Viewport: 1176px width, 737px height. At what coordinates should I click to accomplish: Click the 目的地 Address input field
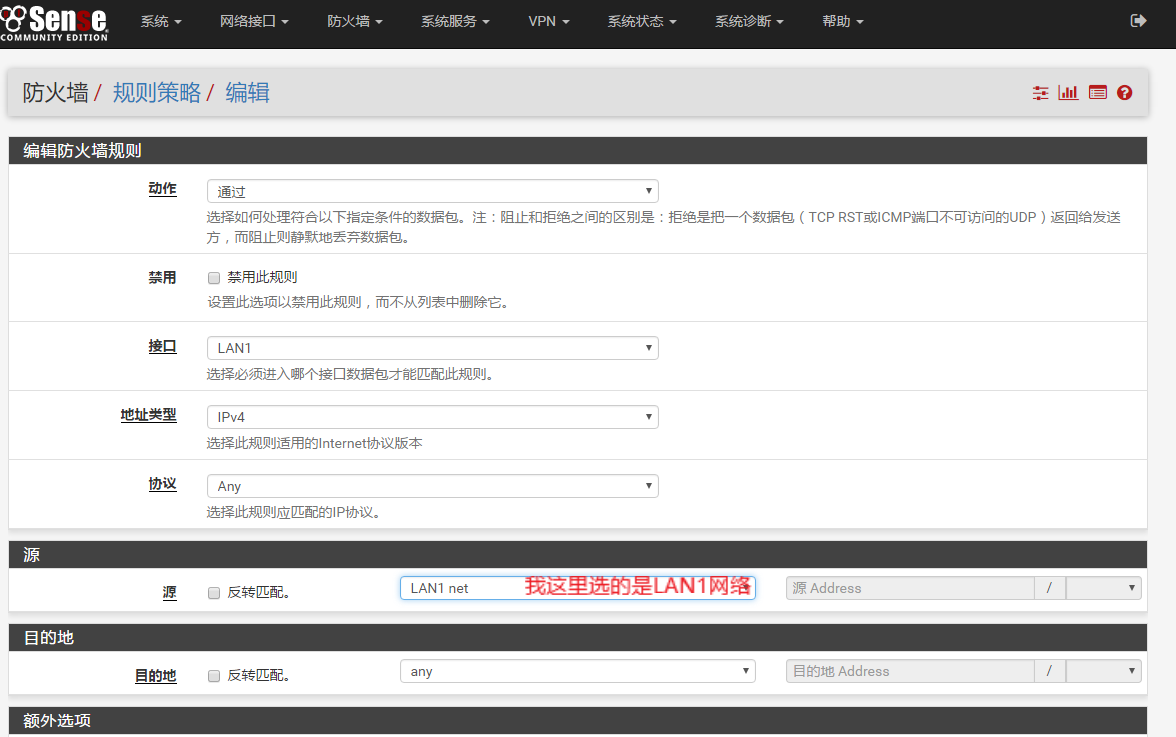pyautogui.click(x=909, y=672)
